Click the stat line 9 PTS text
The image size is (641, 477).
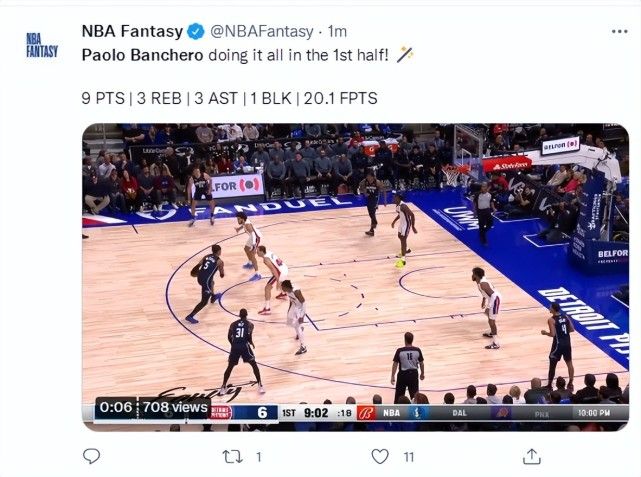[103, 99]
